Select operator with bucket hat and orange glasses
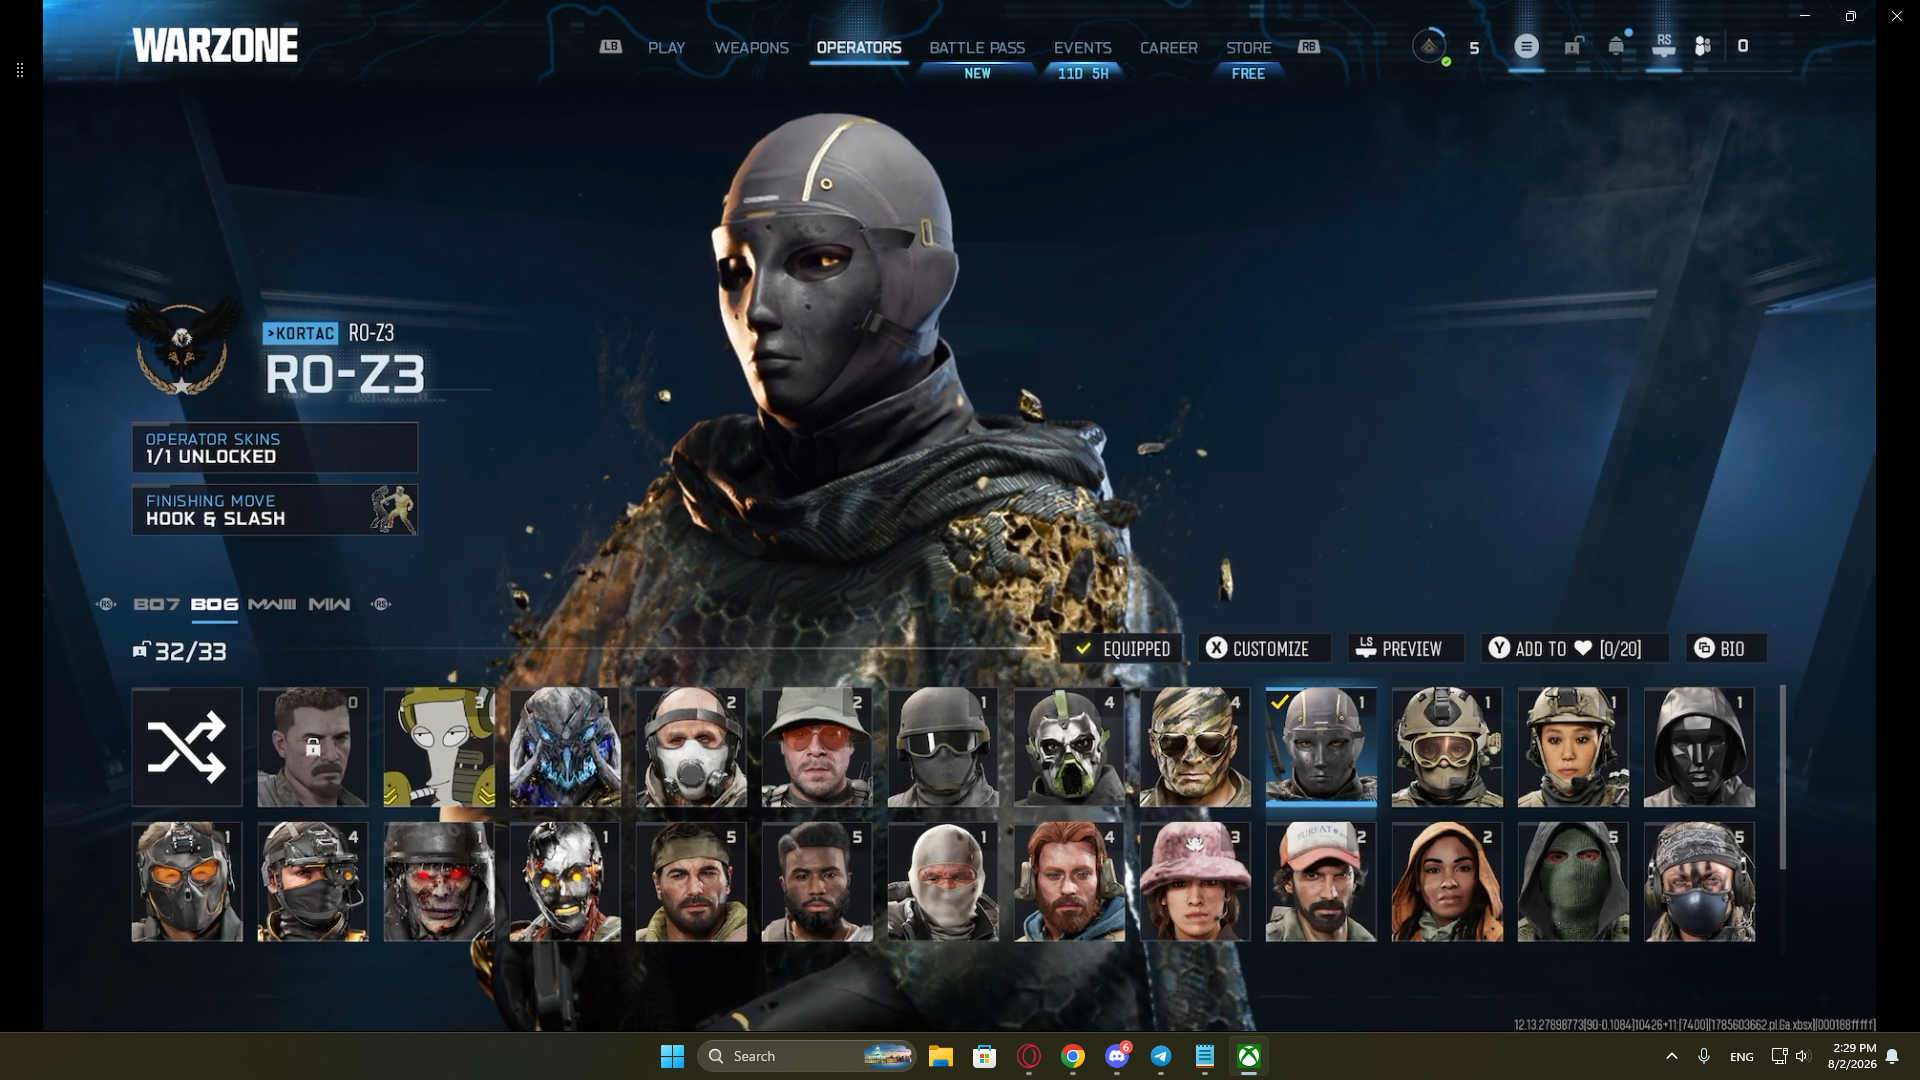Viewport: 1920px width, 1080px height. click(817, 747)
